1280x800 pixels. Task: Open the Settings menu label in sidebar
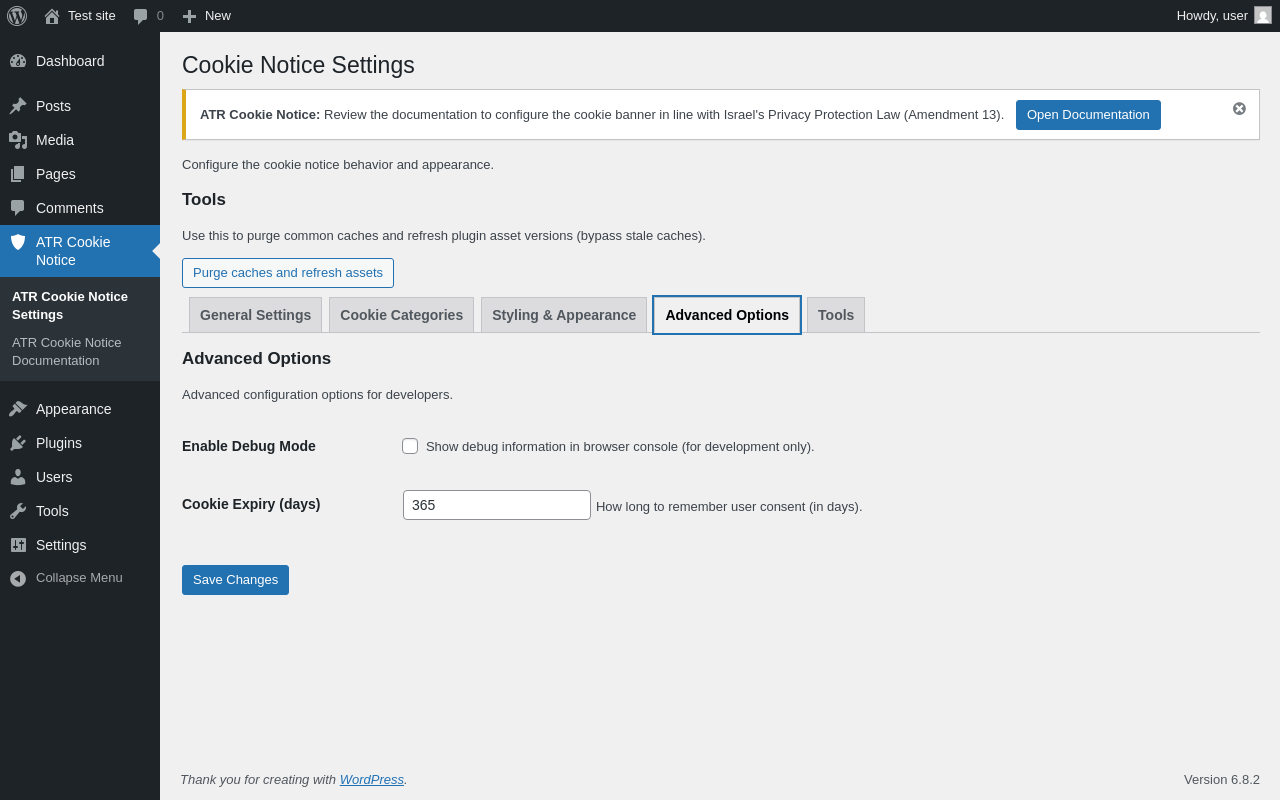[61, 545]
